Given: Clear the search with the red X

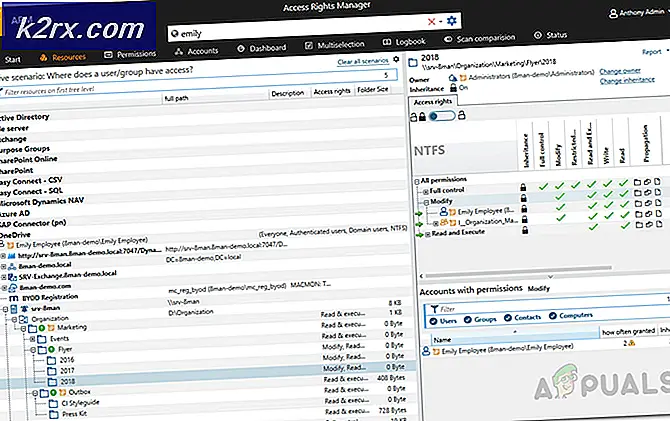Looking at the screenshot, I should (x=432, y=21).
